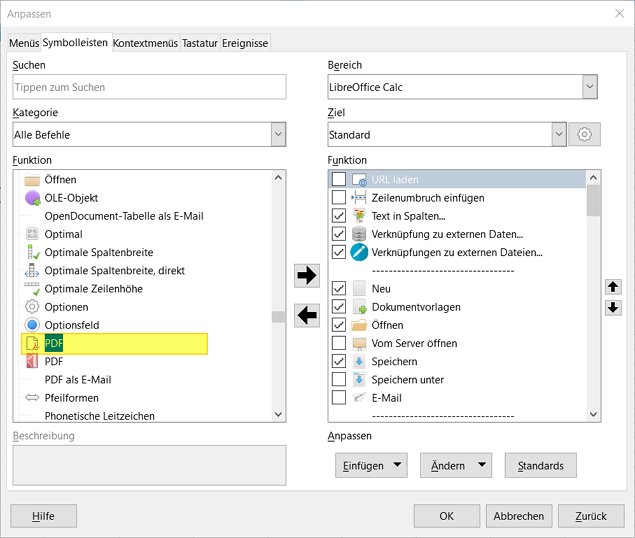Select OpenDocument-Tabelle als E-Mail entry
Screen dimensions: 635x538
coord(124,216)
